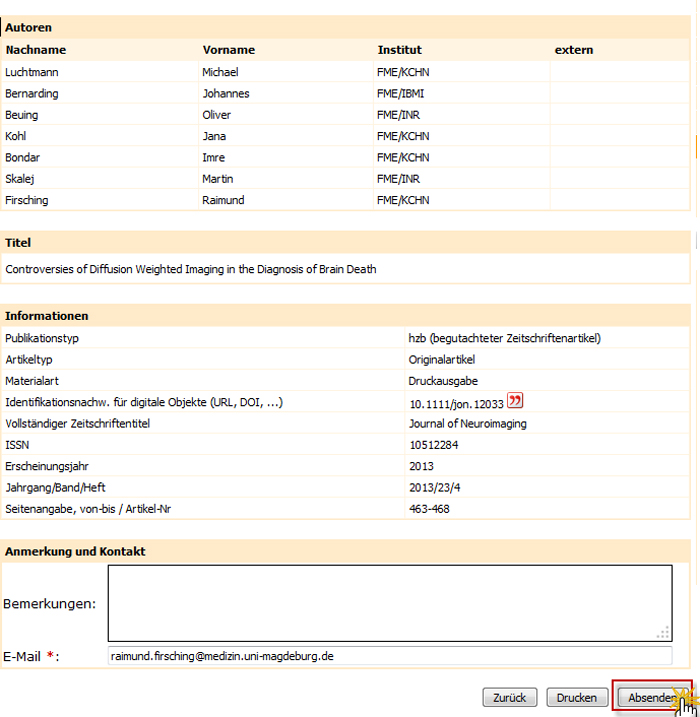The height and width of the screenshot is (717, 700).
Task: Click the extern column header
Action: pos(574,50)
